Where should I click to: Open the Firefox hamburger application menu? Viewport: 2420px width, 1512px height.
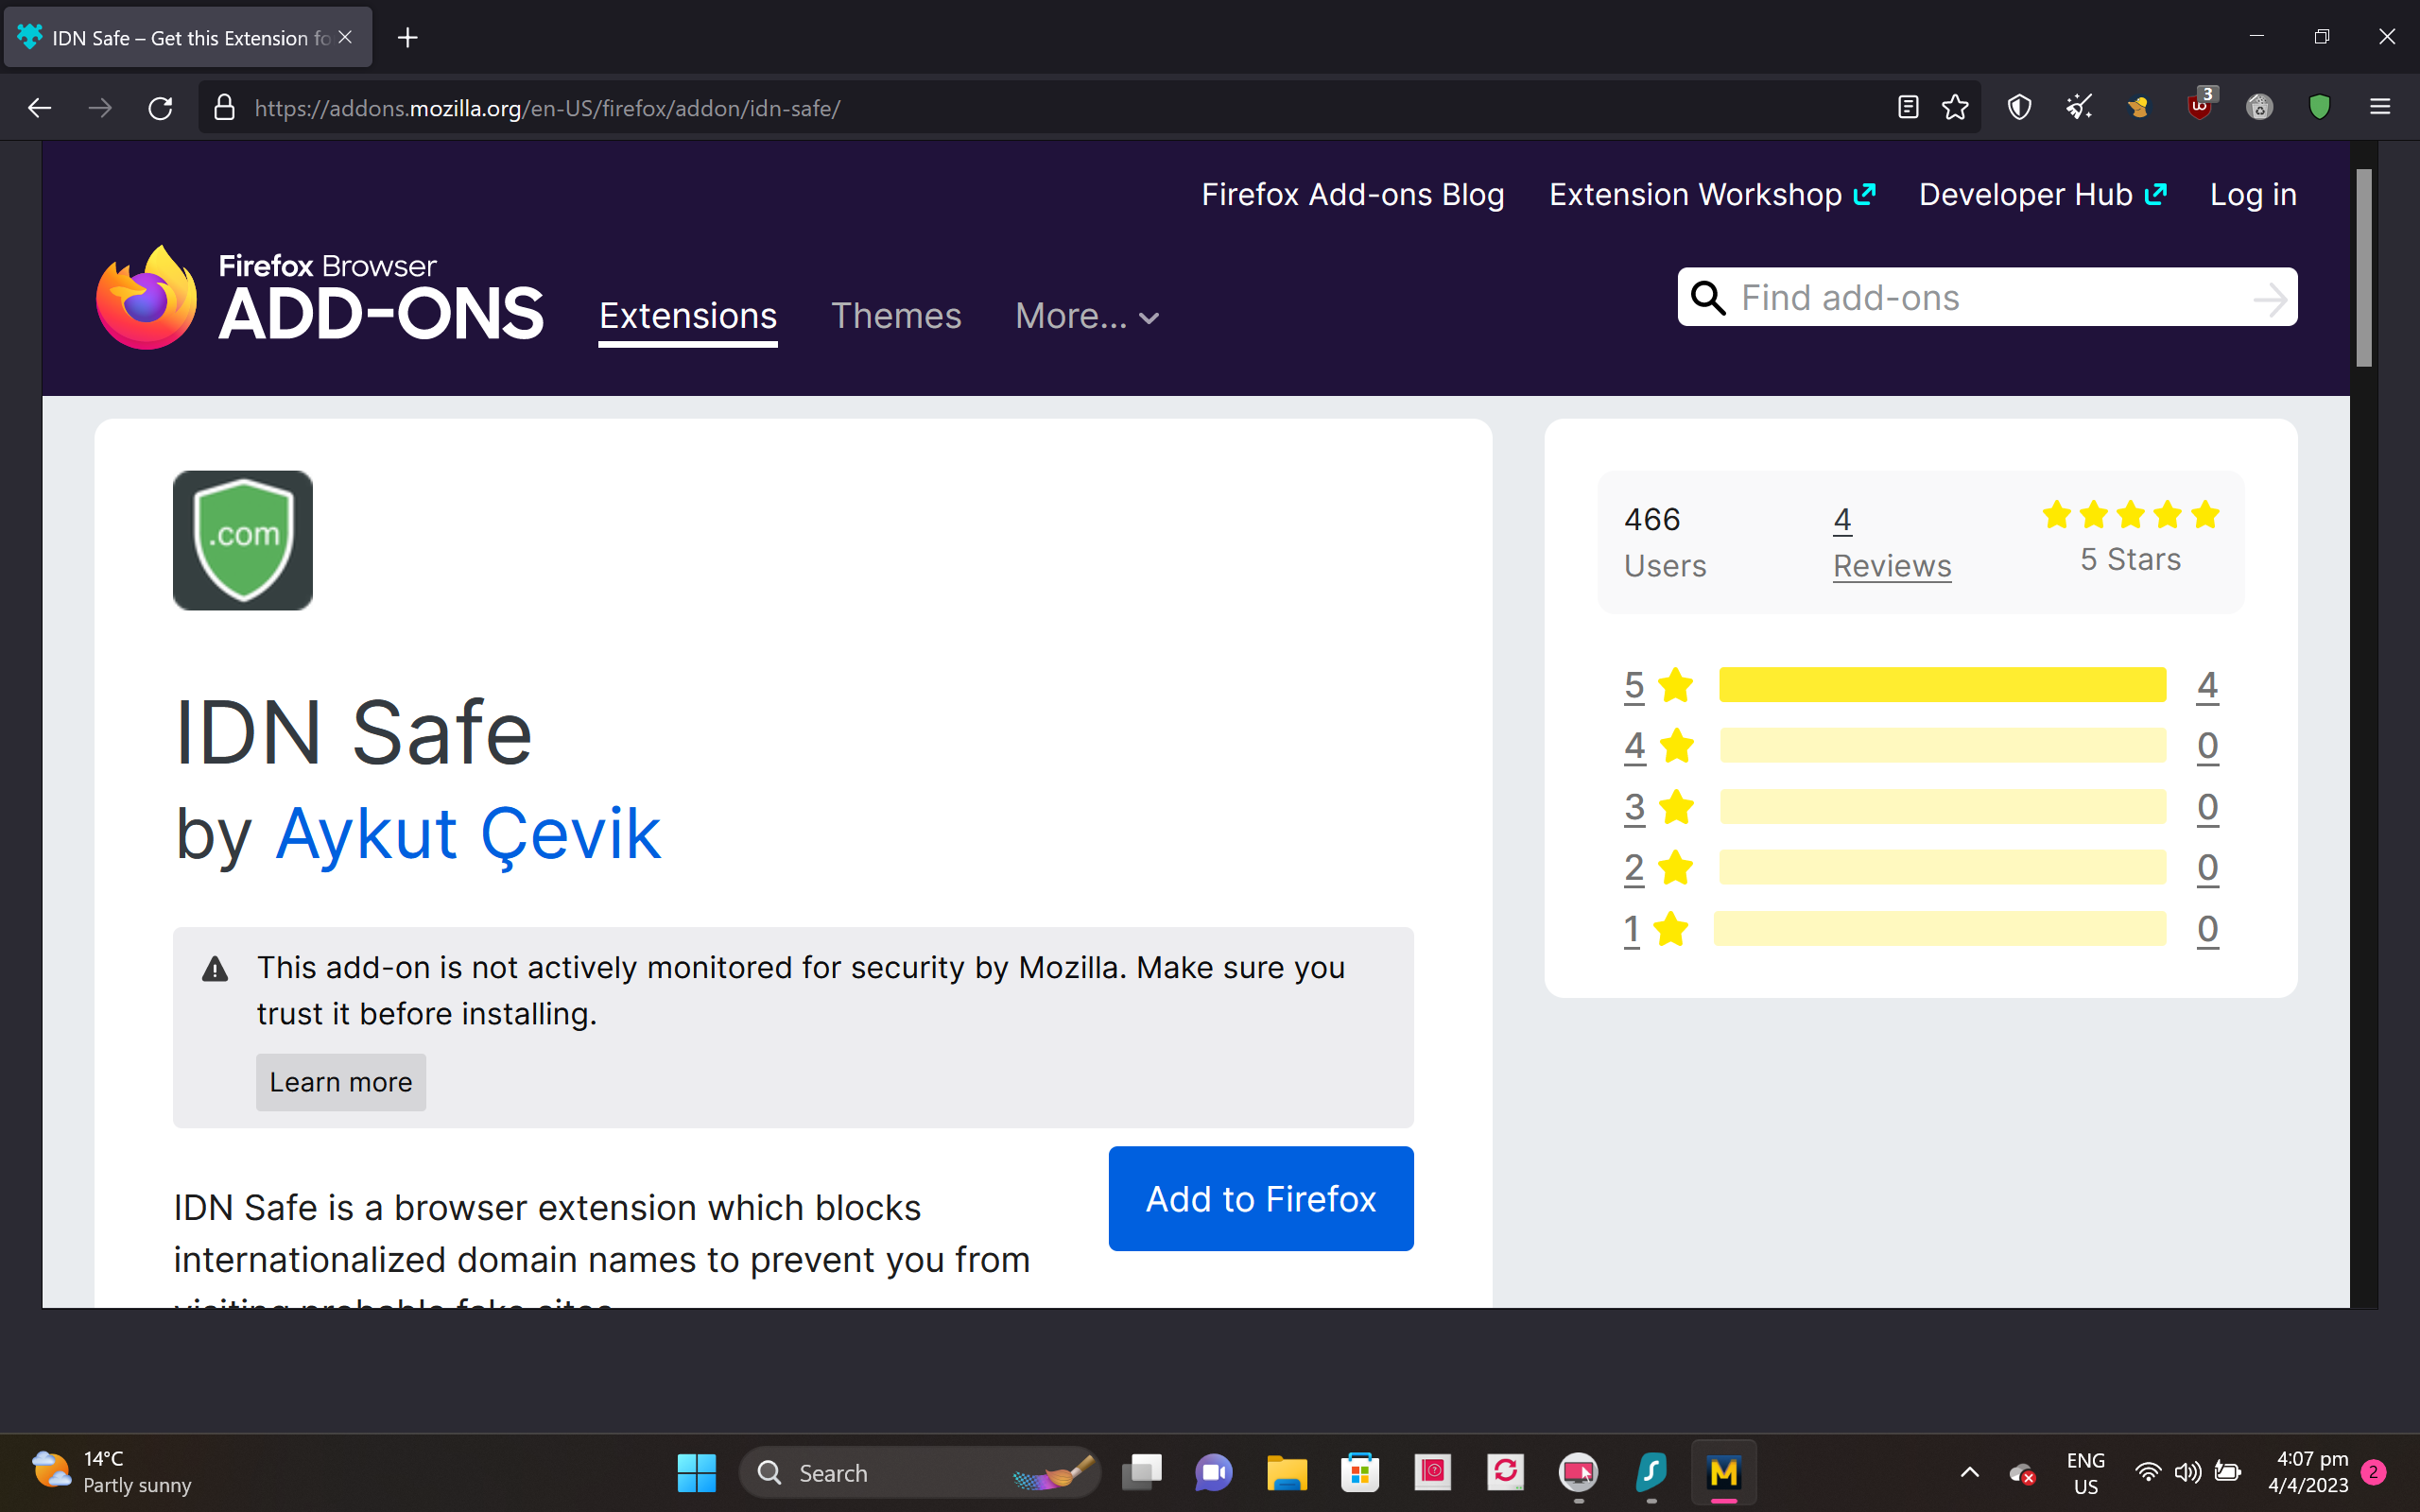click(2380, 107)
